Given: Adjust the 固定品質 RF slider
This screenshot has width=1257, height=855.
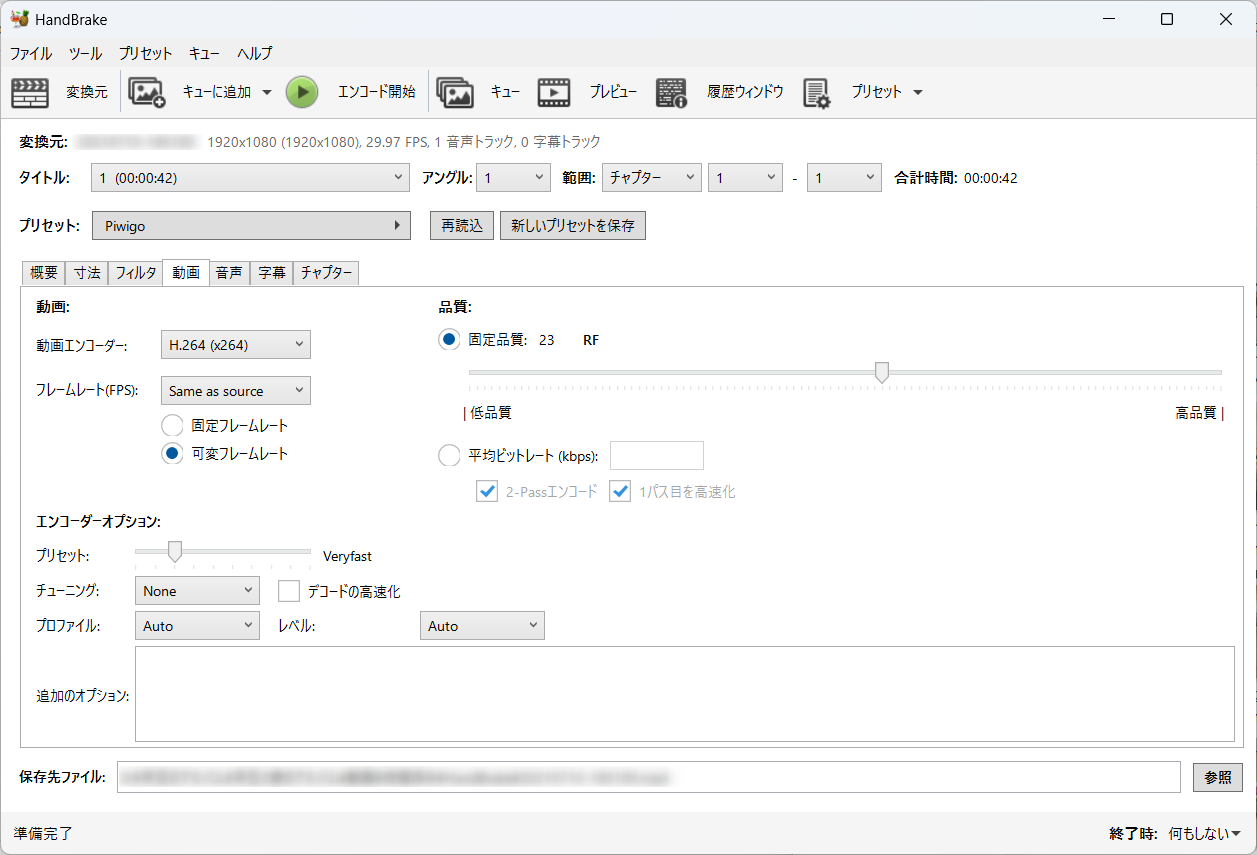Looking at the screenshot, I should tap(881, 372).
